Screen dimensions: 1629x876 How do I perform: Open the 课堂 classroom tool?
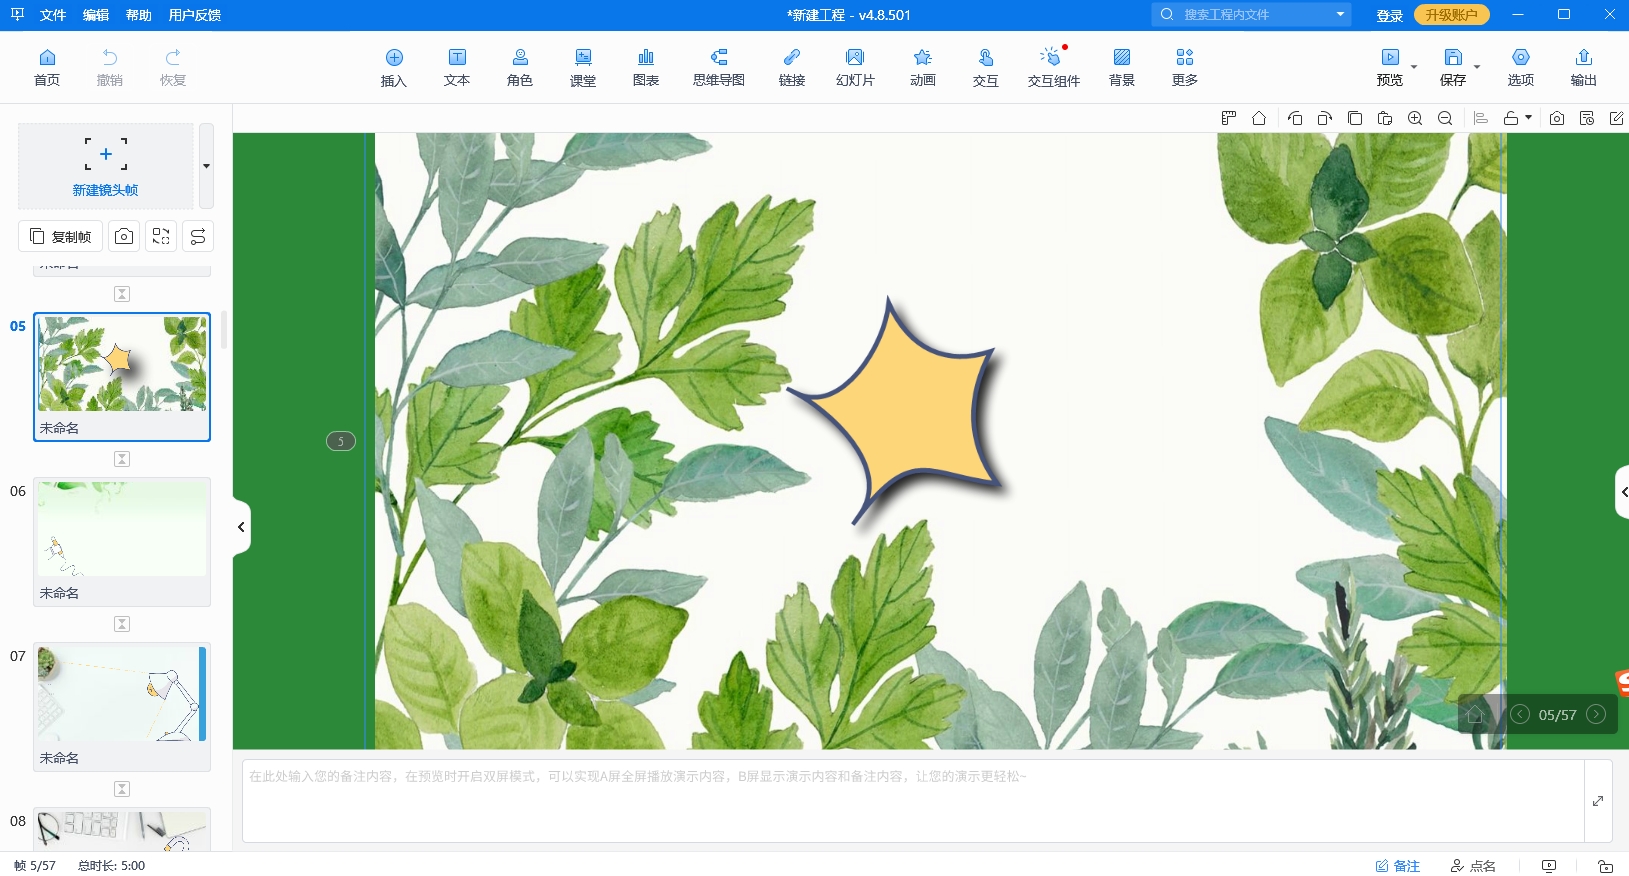pos(583,67)
